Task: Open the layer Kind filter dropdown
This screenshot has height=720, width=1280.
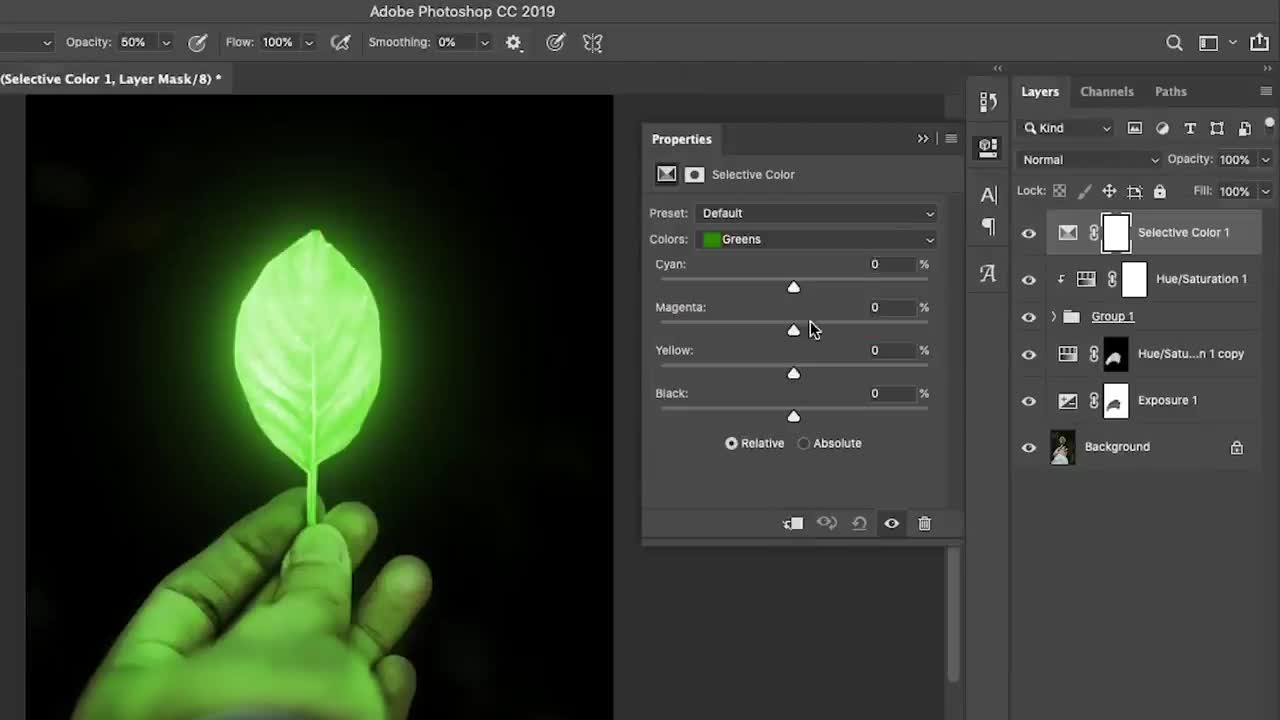Action: coord(1067,128)
